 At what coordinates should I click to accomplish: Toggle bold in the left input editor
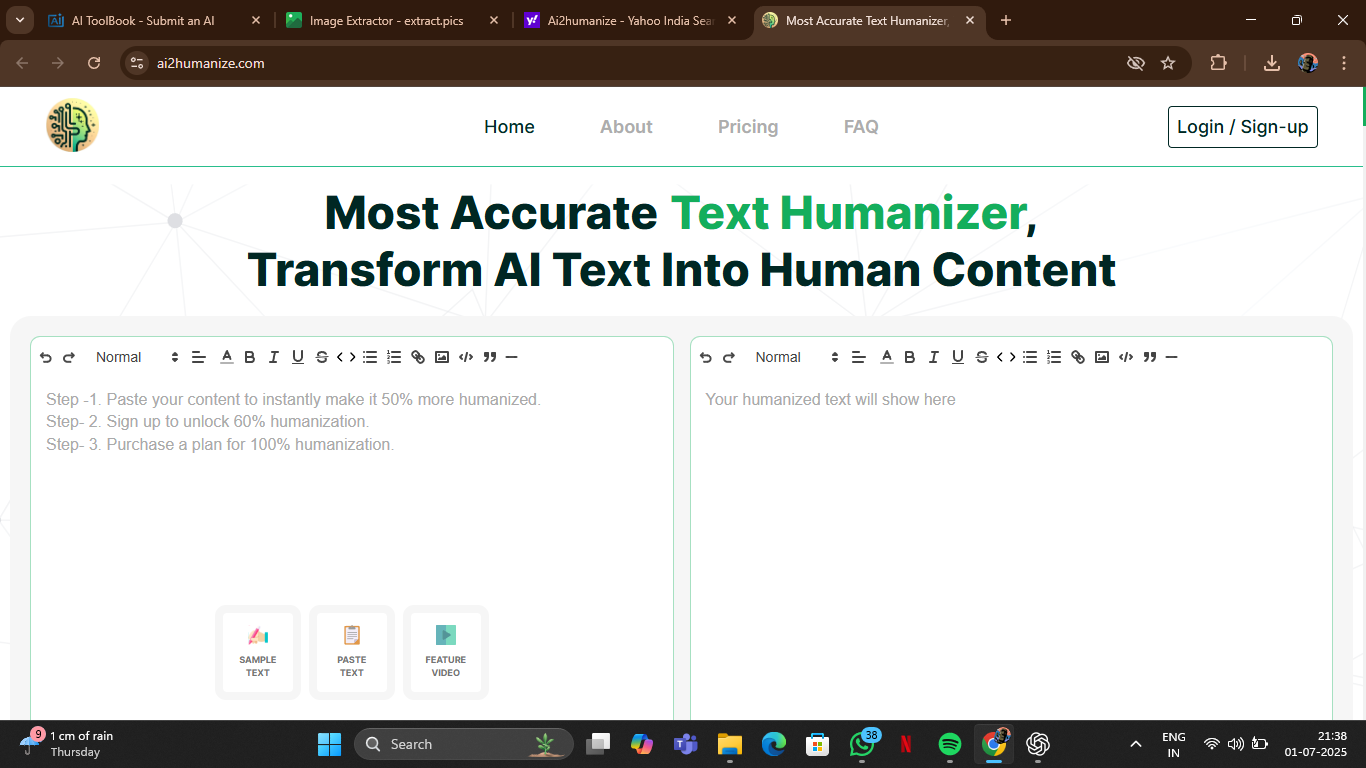(250, 357)
